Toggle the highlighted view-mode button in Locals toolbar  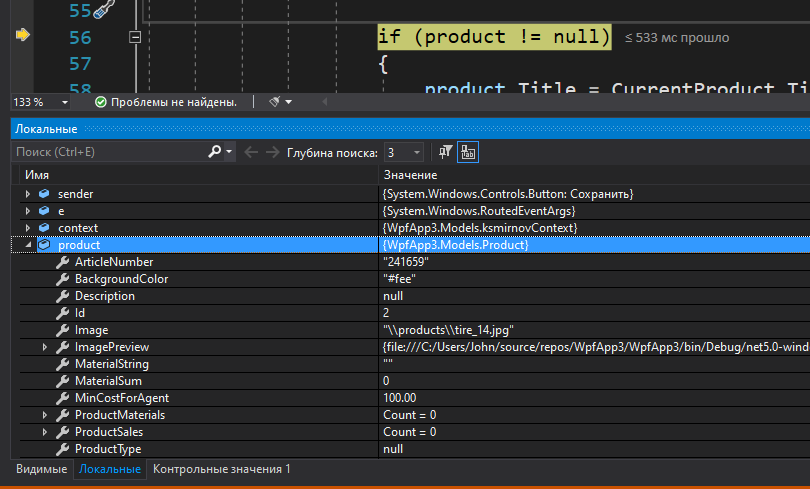(x=467, y=152)
